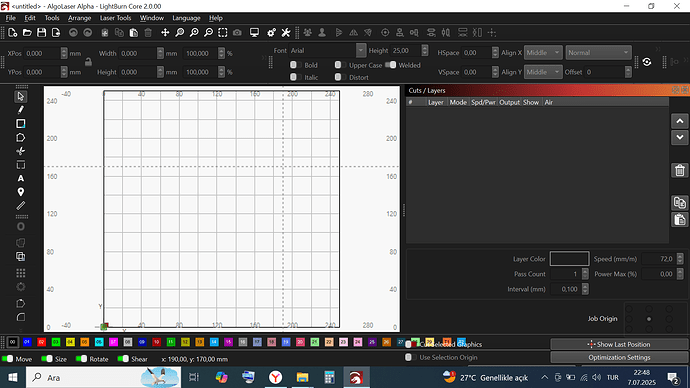Select the Edit Nodes tool

21,151
